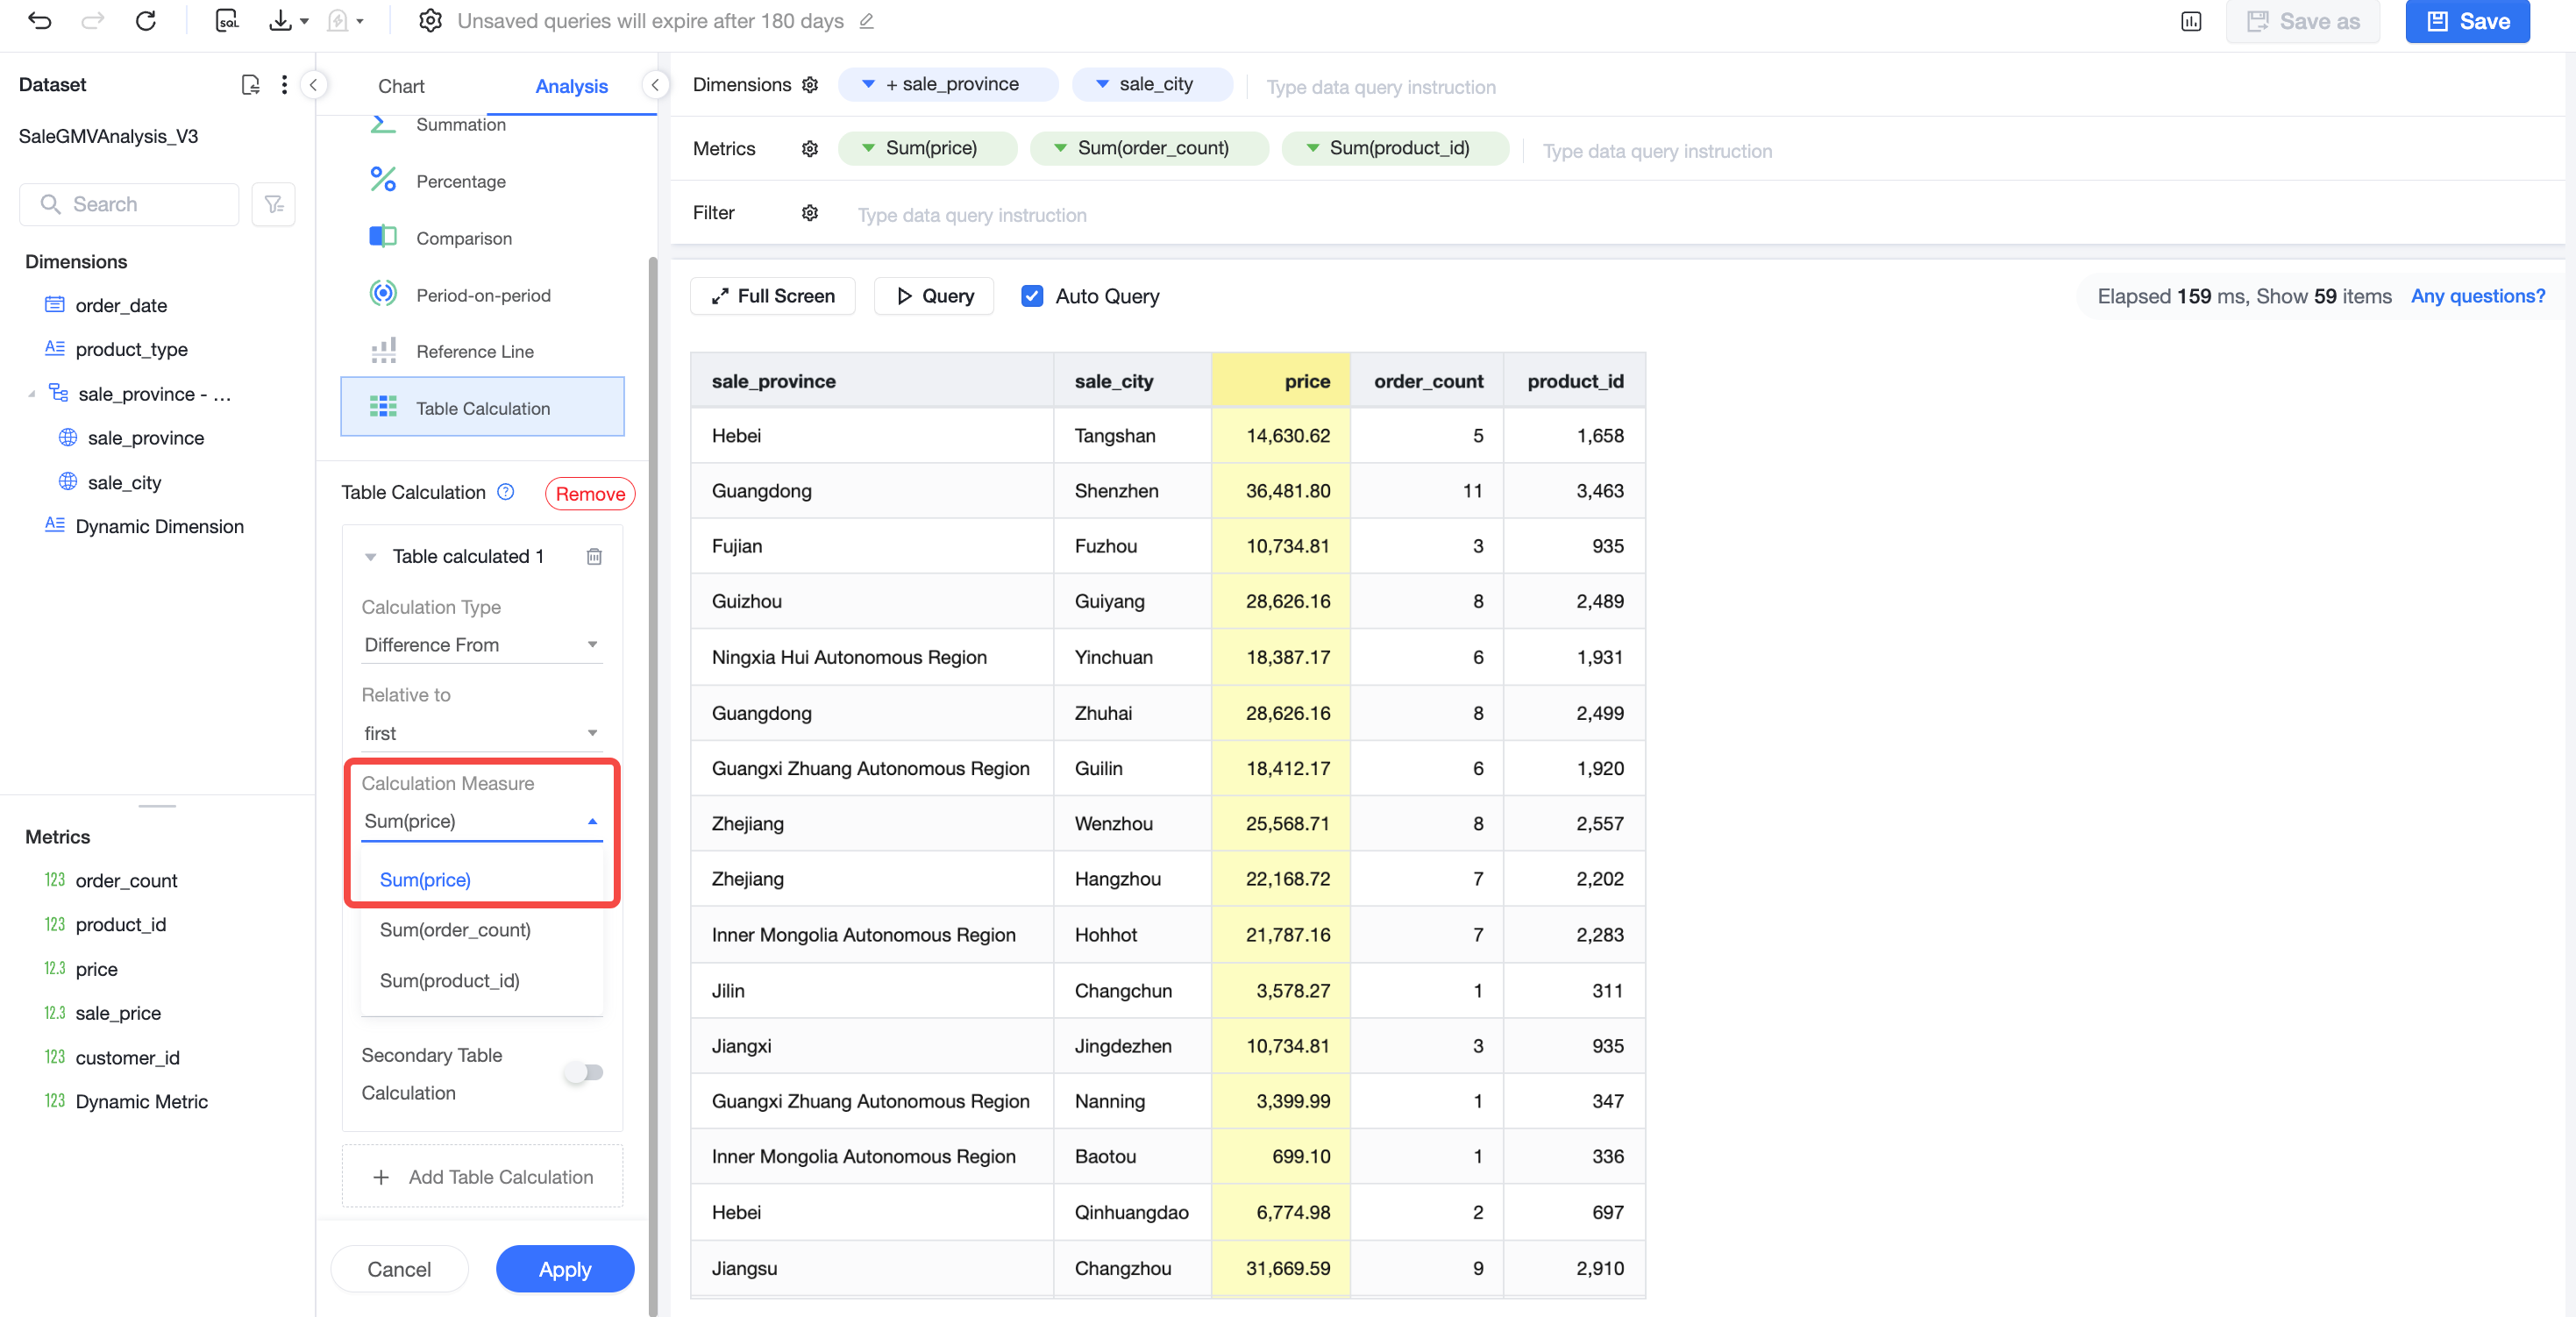Click the Apply button
2576x1317 pixels.
(565, 1269)
